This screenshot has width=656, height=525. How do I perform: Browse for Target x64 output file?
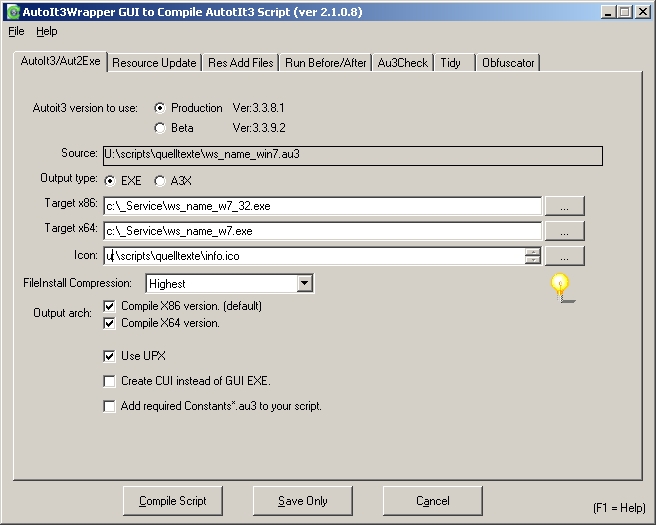(565, 231)
